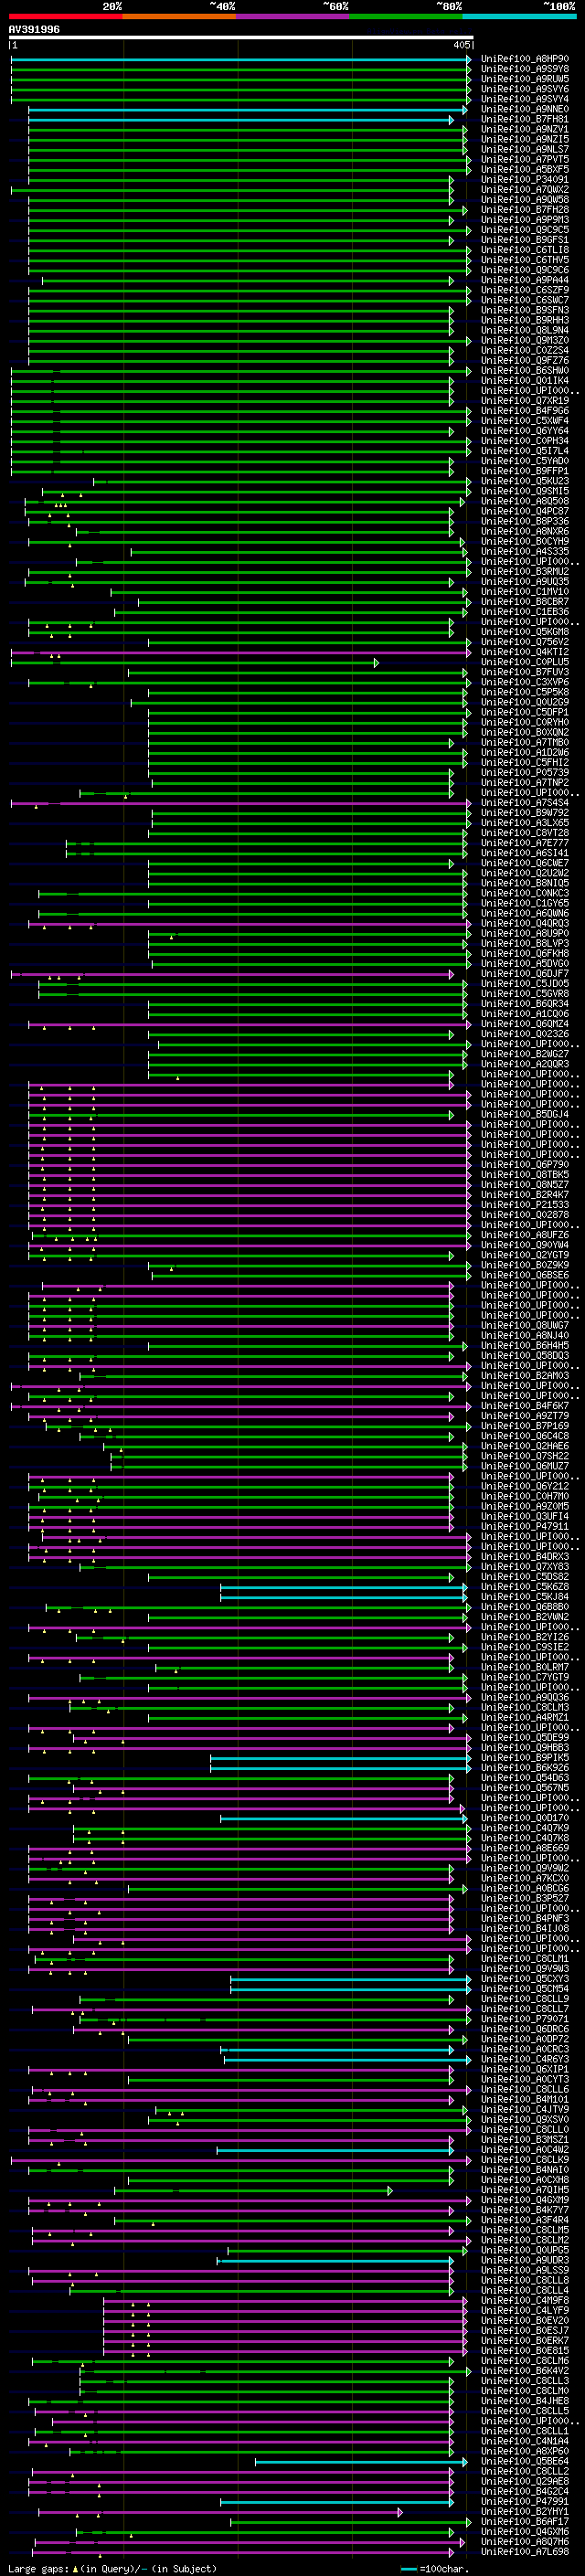585x2576 pixels.
Task: Click on UniRef100_Q9FZ76
Action: coord(524,361)
